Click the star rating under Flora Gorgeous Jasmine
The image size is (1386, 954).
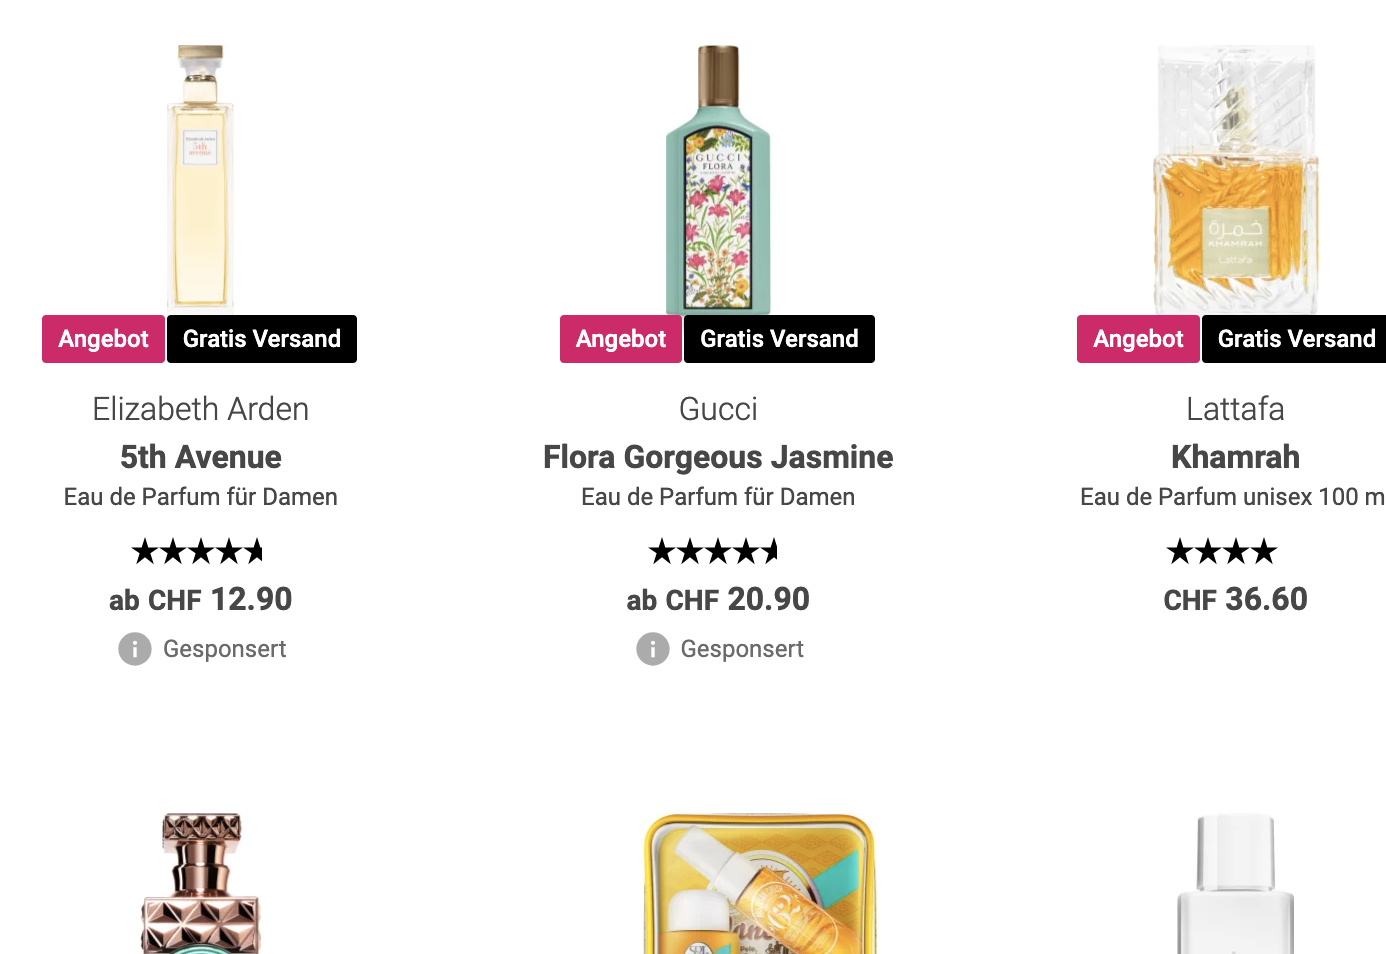coord(714,551)
